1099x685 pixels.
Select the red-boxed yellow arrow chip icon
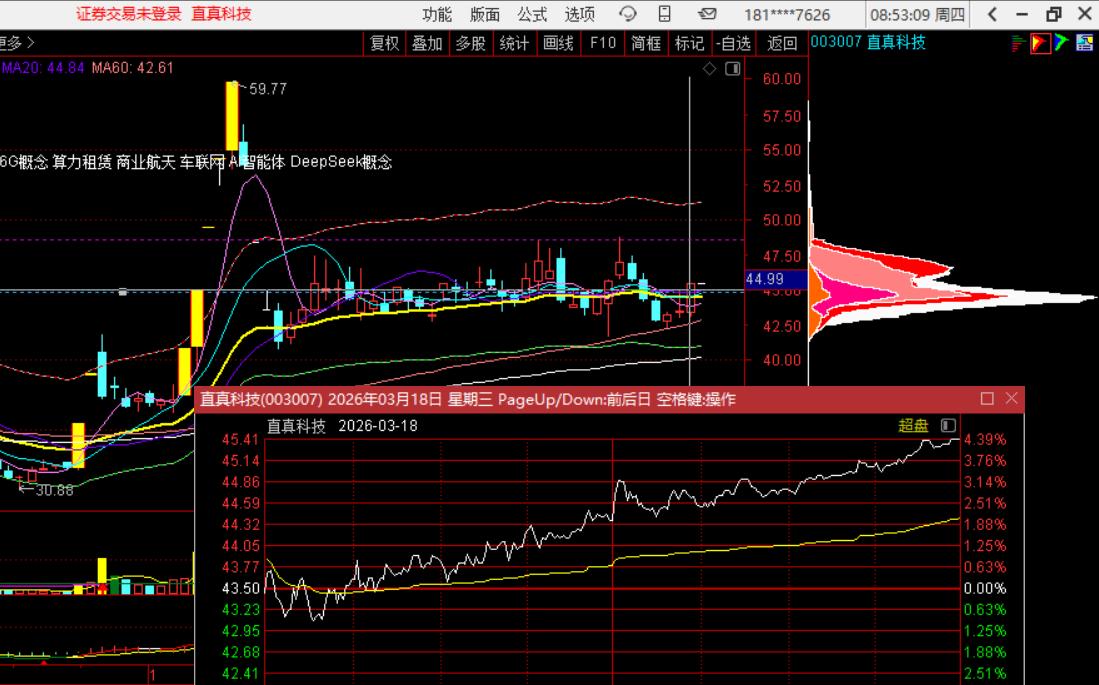coord(1040,43)
